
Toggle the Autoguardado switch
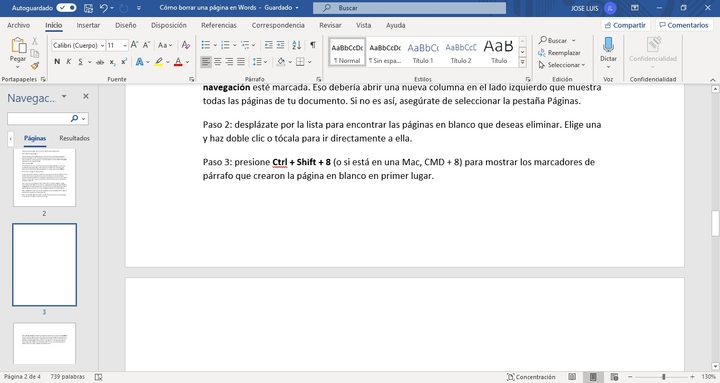point(66,8)
